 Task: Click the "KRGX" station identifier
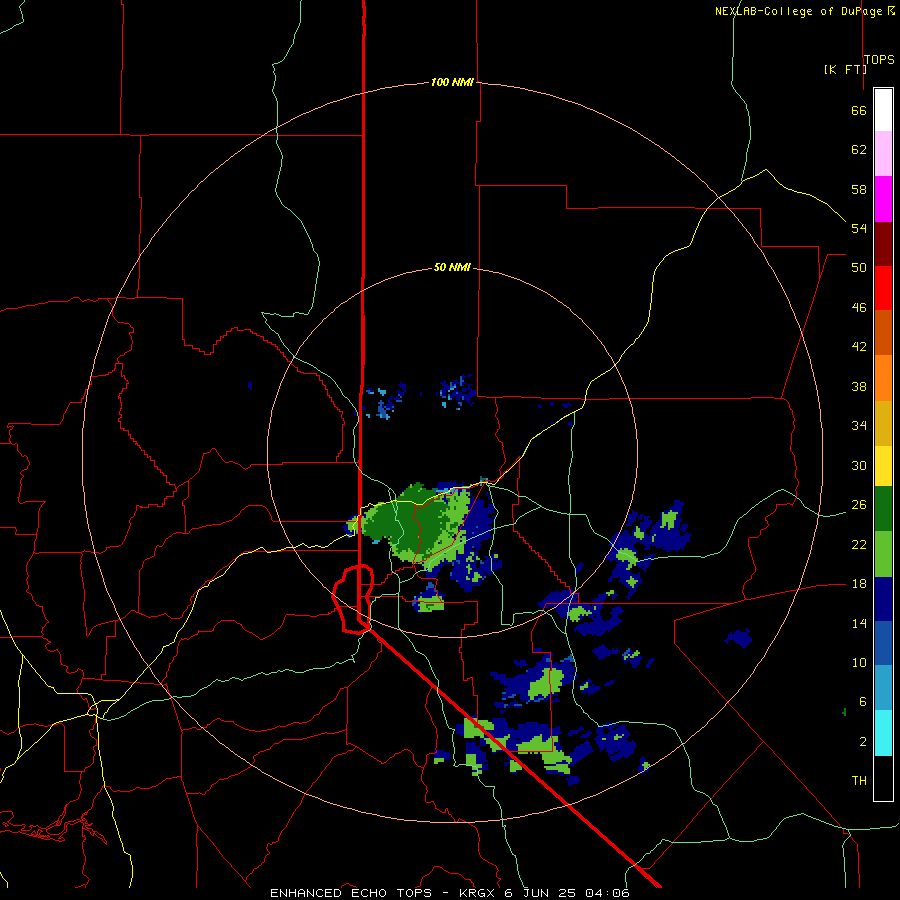pos(478,893)
